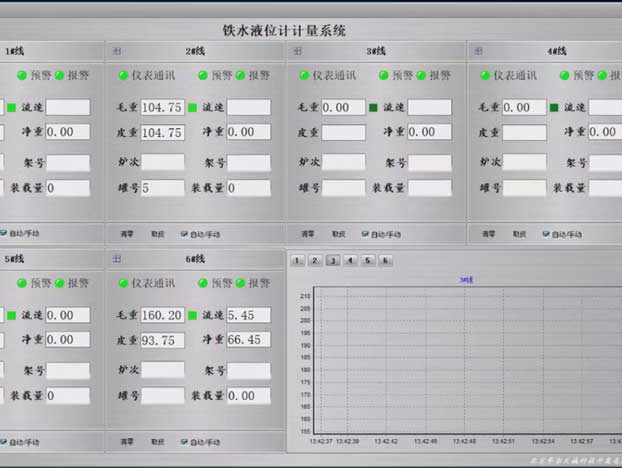Open chart tab 6
Image resolution: width=622 pixels, height=468 pixels.
(x=385, y=260)
